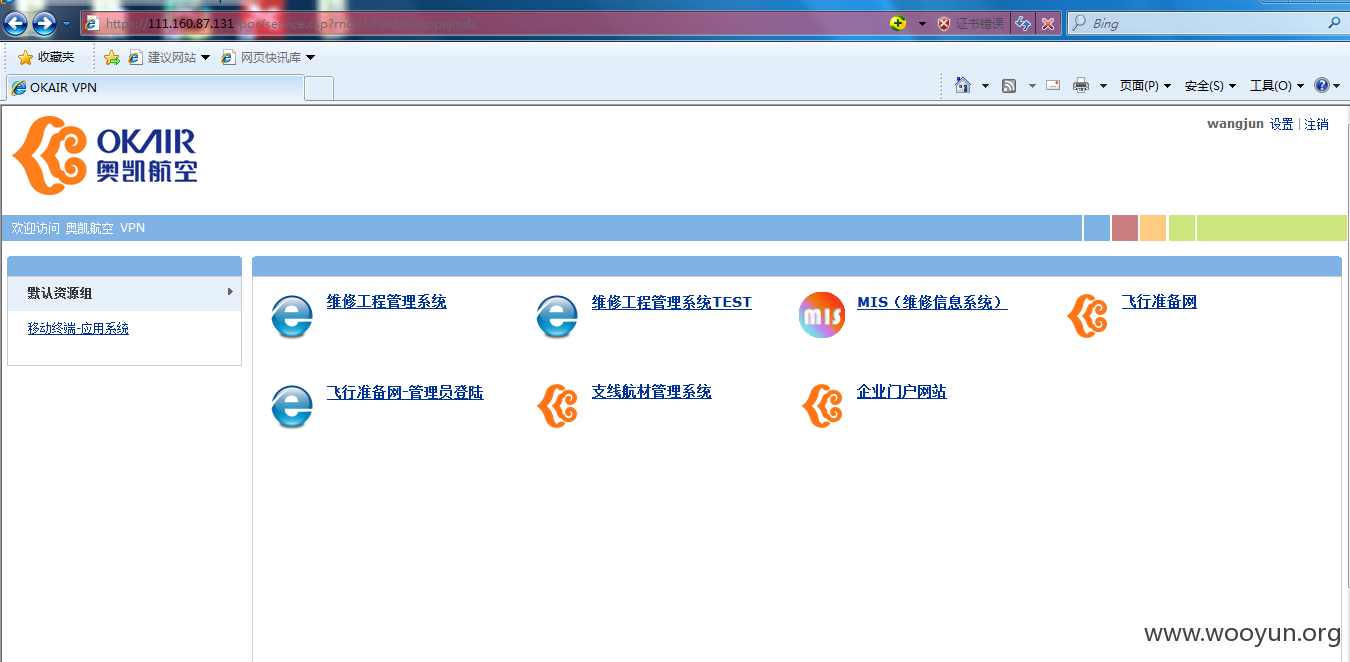Select the red theme color swatch
1350x662 pixels.
1125,228
